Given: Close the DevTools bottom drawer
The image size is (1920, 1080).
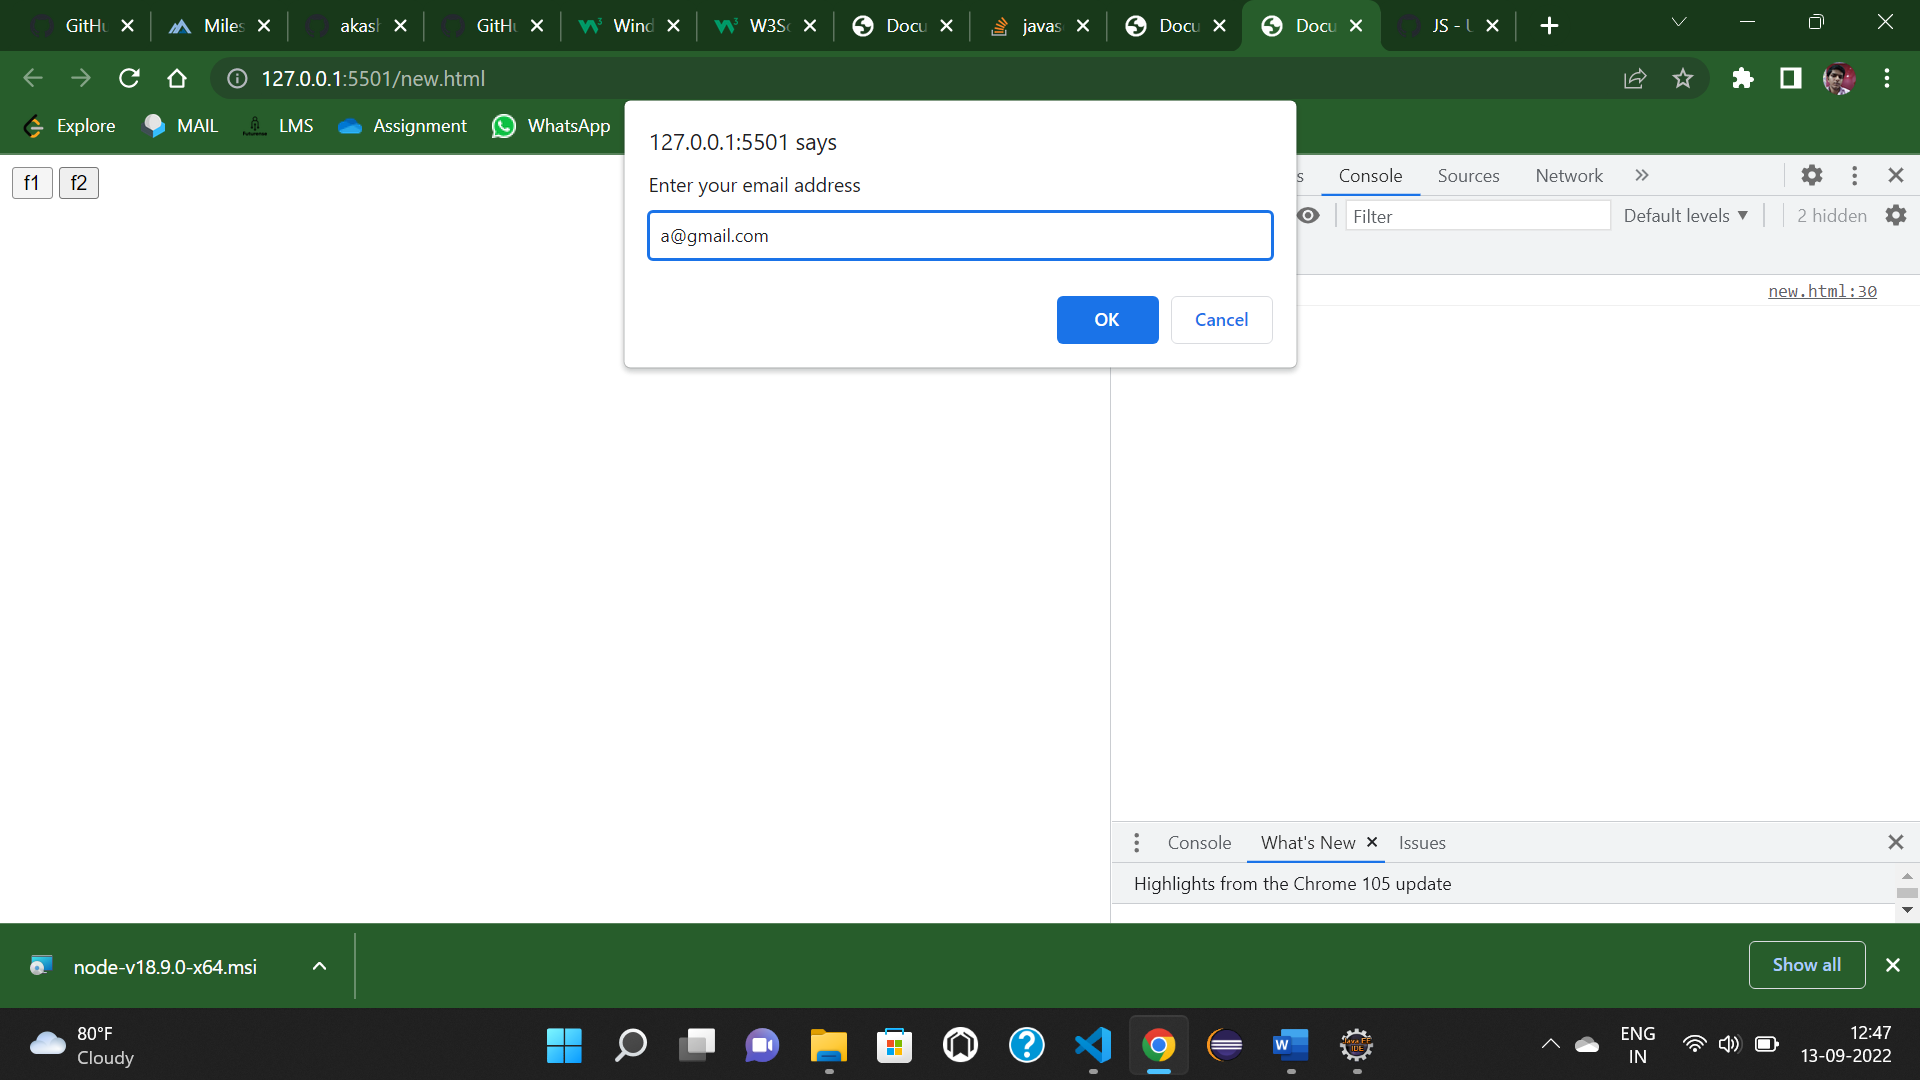Looking at the screenshot, I should point(1895,843).
